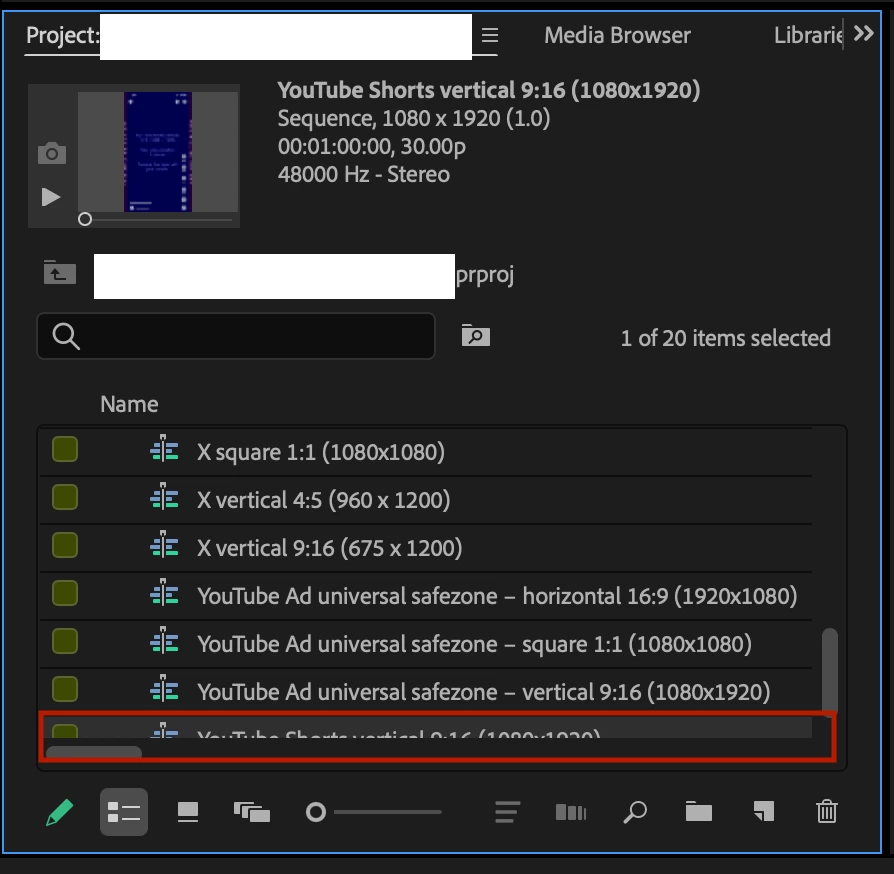The height and width of the screenshot is (874, 894).
Task: Click the horizontal scrollbar thumb of the list
Action: [x=94, y=753]
